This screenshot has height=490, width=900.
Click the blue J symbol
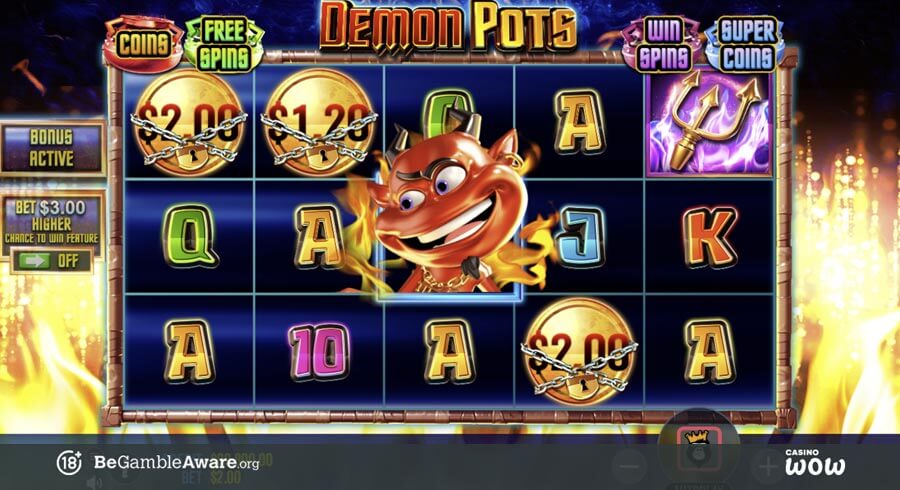tap(580, 236)
